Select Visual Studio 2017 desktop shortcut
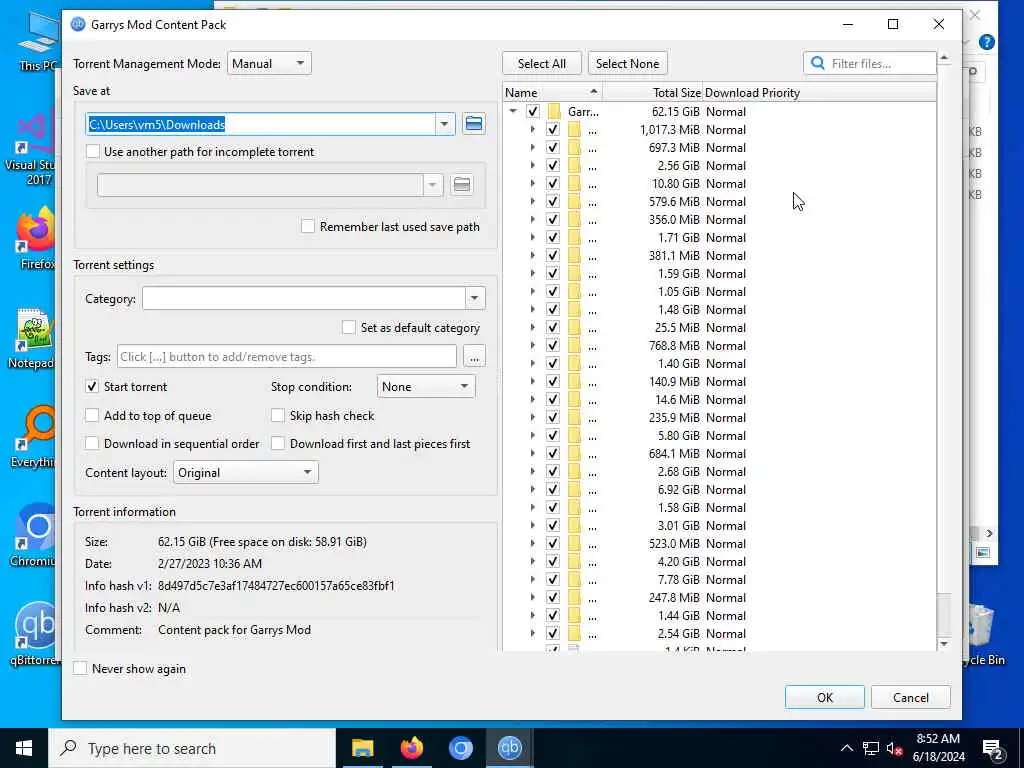Image resolution: width=1024 pixels, height=768 pixels. (x=33, y=149)
